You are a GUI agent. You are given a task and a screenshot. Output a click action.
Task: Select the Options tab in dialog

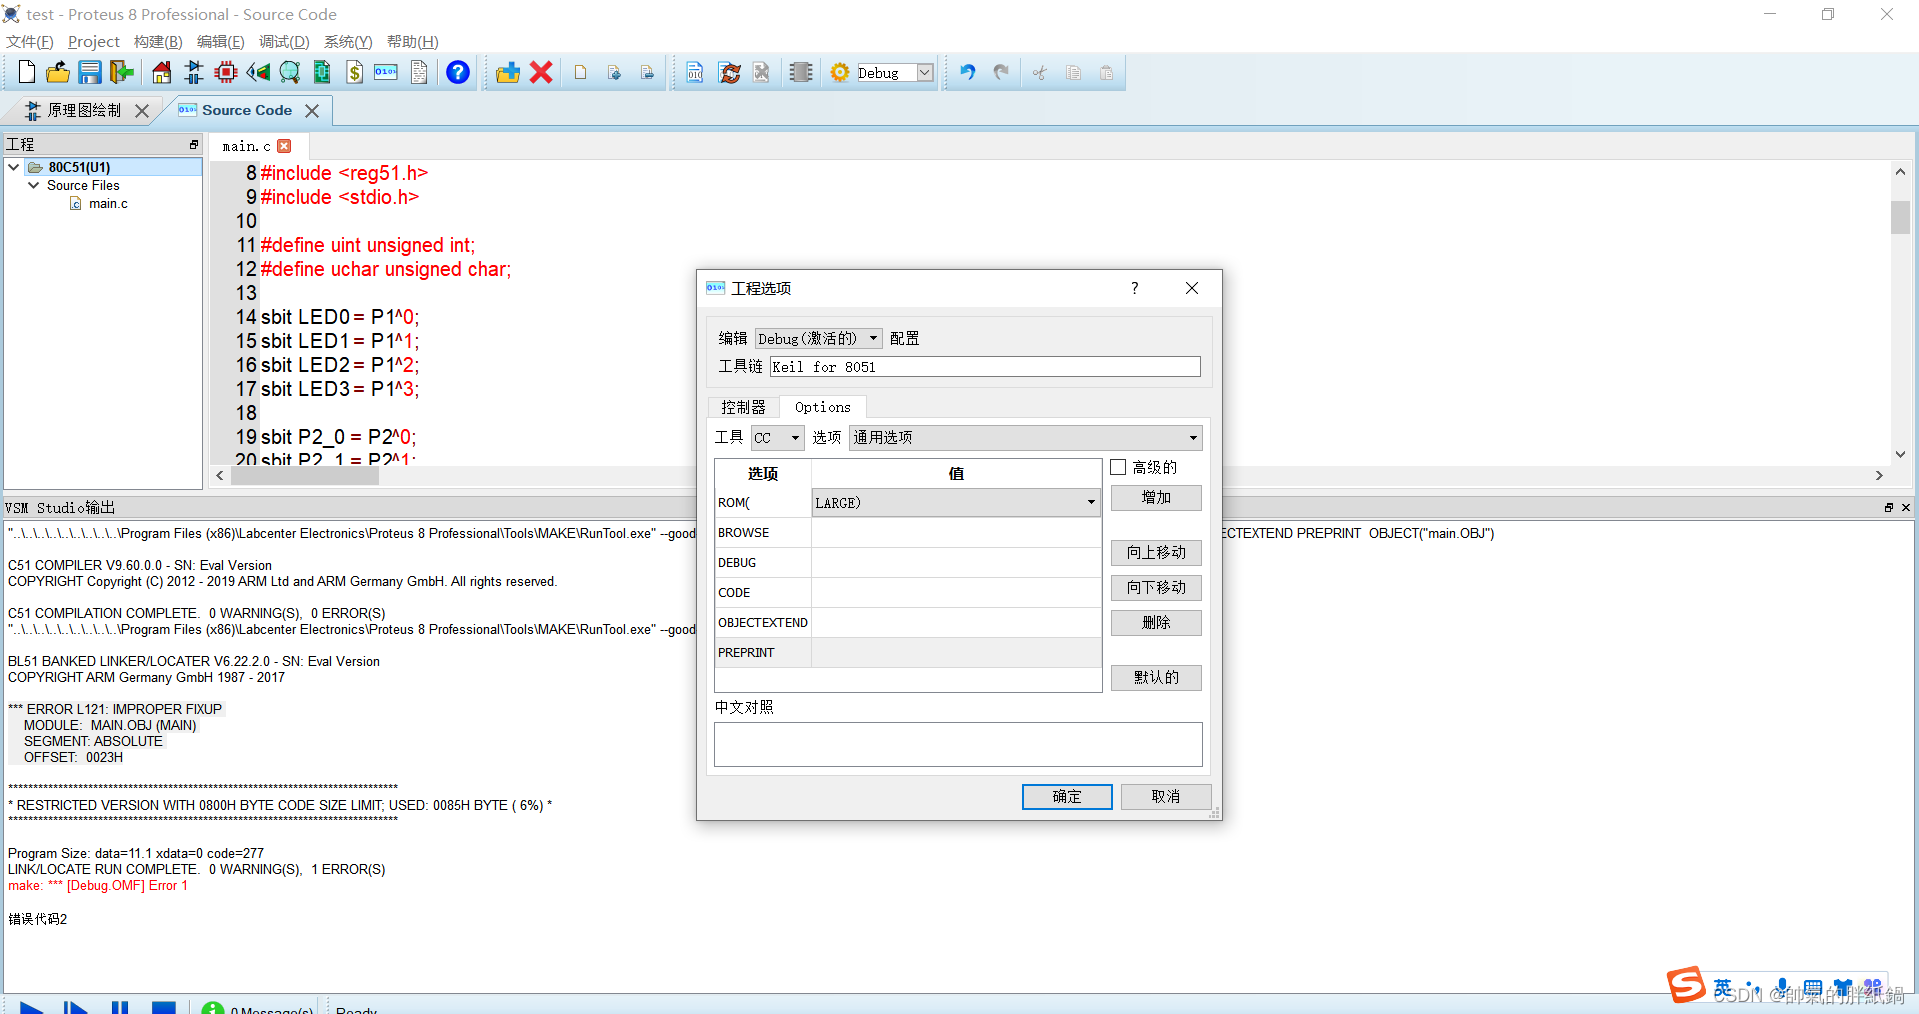[x=822, y=407]
